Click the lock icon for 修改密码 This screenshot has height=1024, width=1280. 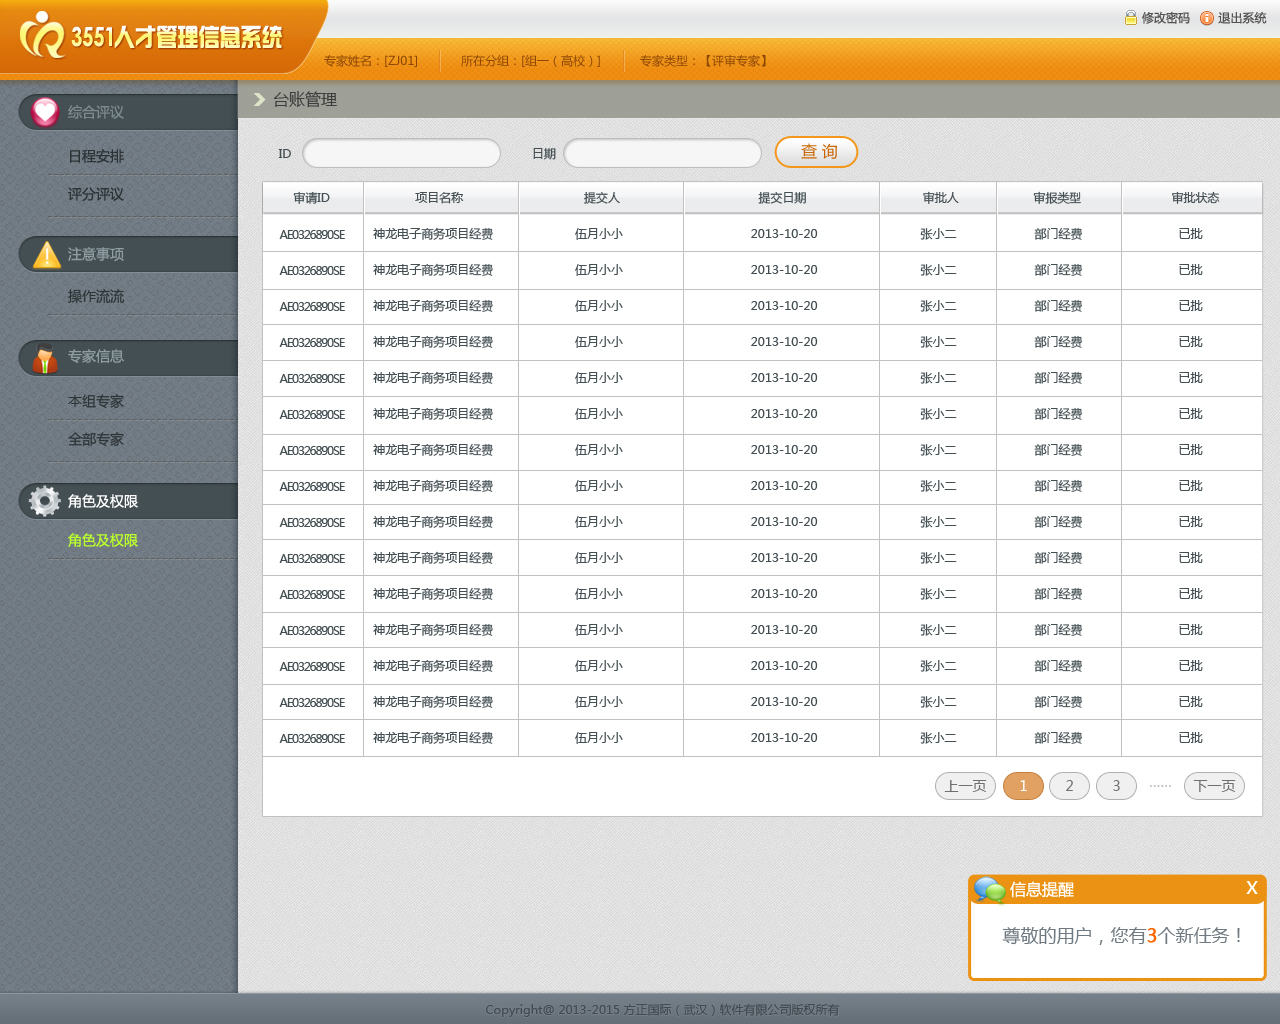[x=1131, y=18]
